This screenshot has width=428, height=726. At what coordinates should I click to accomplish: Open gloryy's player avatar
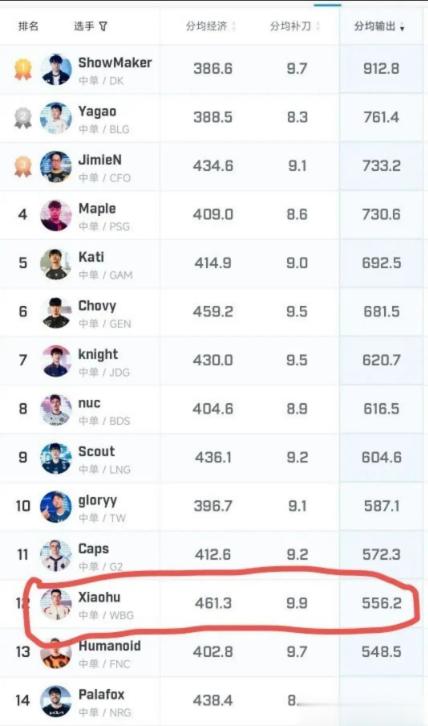click(x=56, y=507)
